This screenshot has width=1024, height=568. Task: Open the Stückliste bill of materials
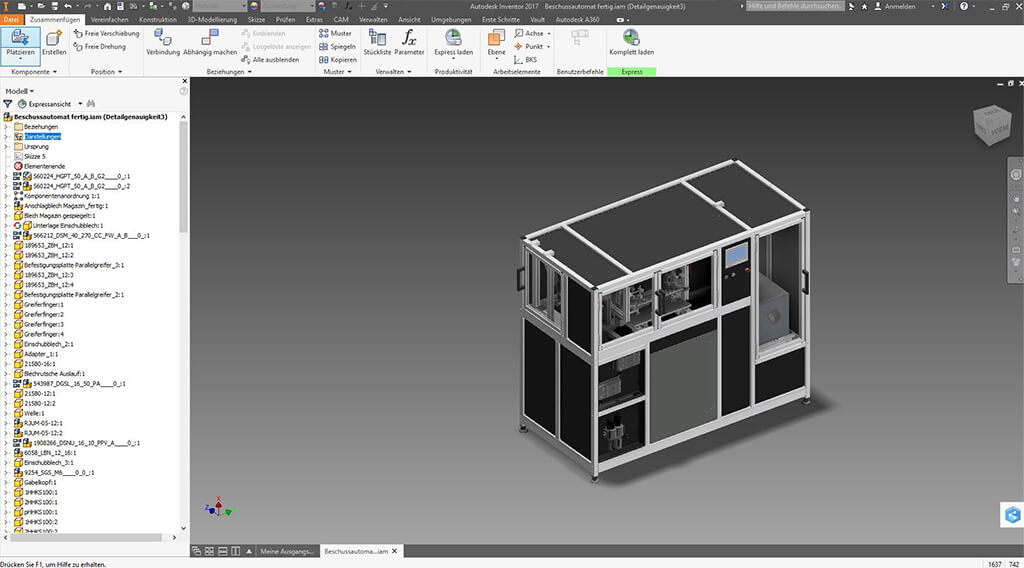[x=377, y=42]
